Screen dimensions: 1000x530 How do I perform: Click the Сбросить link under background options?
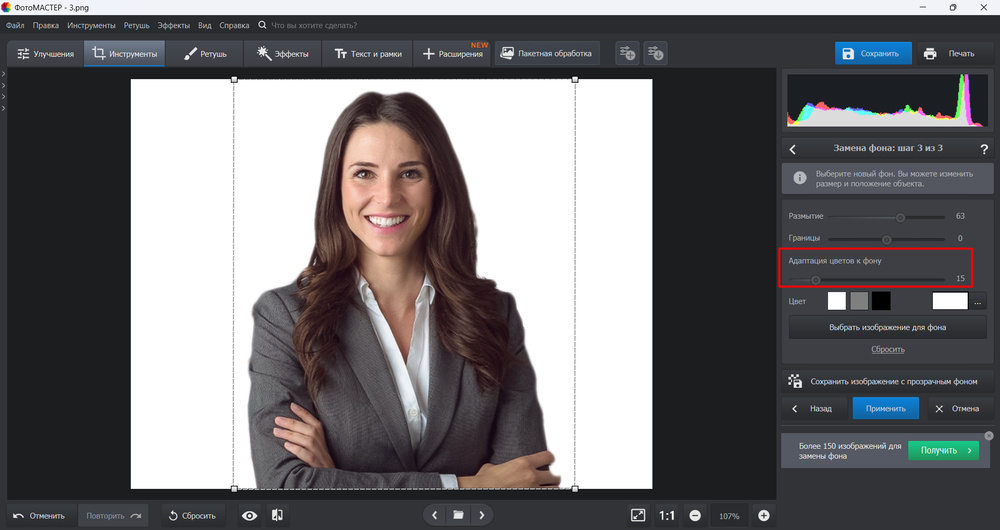tap(887, 349)
